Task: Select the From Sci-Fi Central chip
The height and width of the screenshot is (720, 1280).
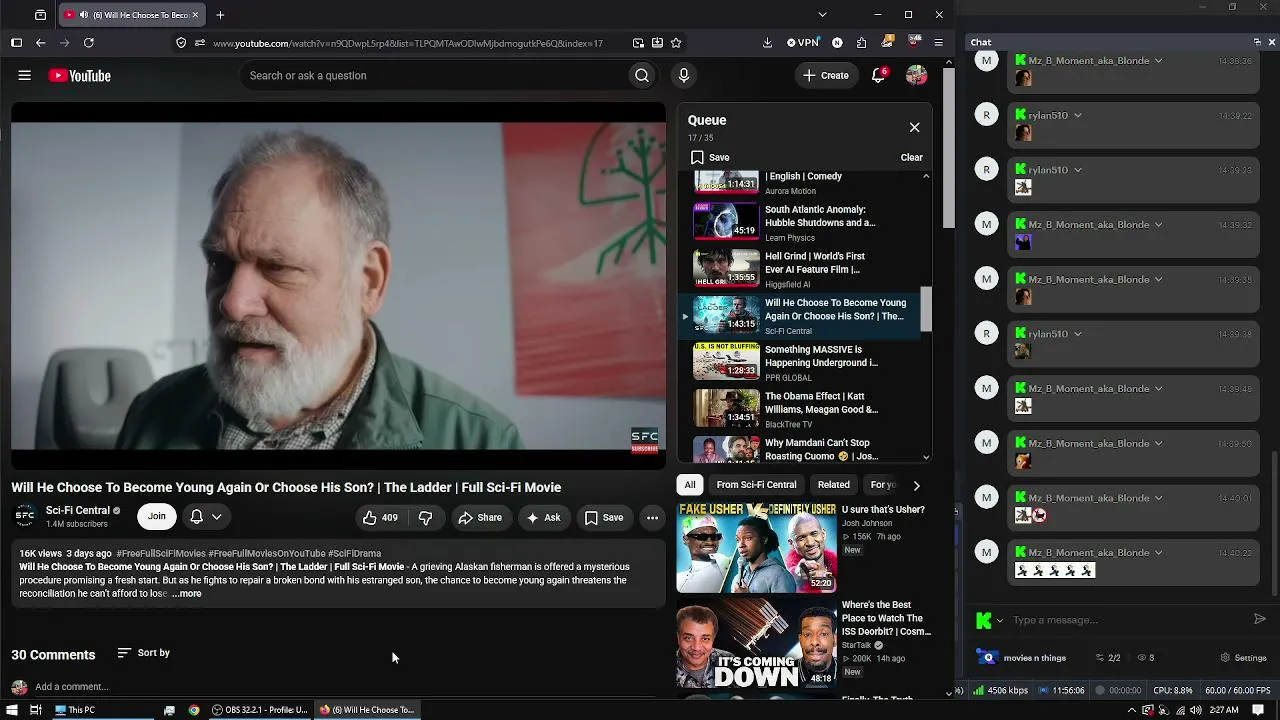Action: [756, 485]
